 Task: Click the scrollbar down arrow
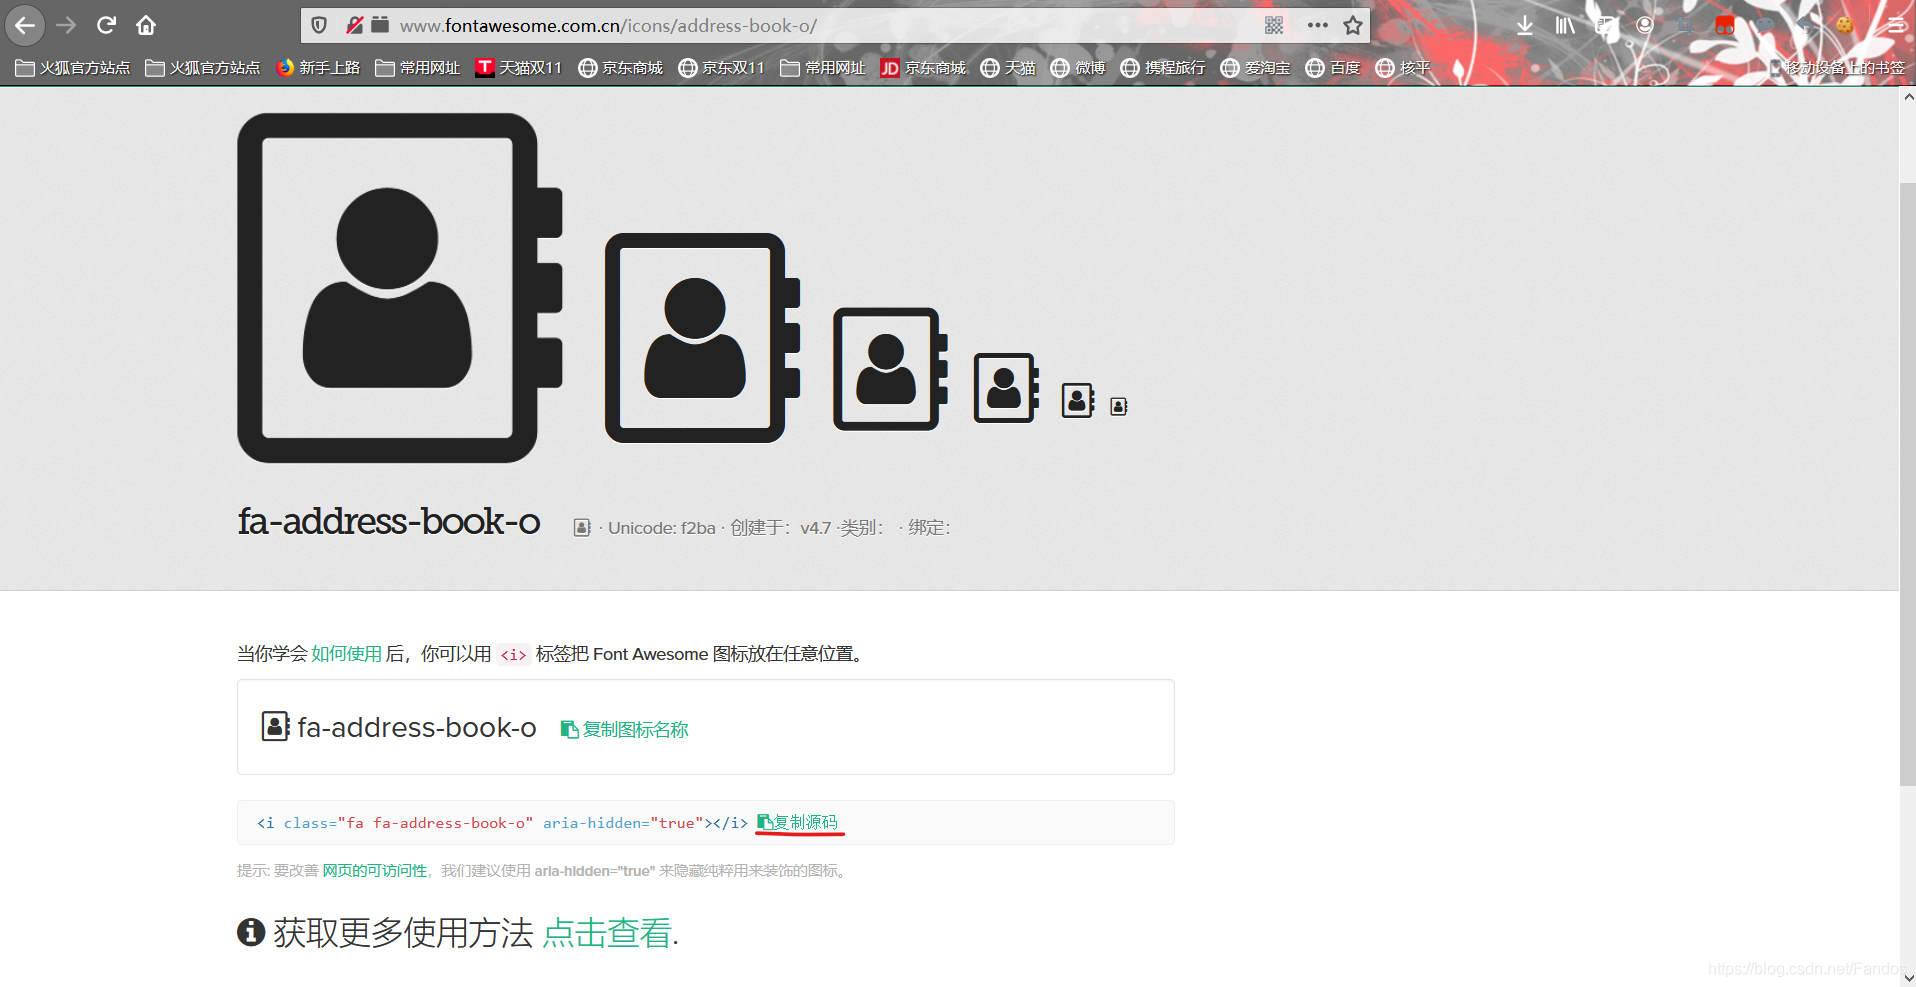[1908, 978]
